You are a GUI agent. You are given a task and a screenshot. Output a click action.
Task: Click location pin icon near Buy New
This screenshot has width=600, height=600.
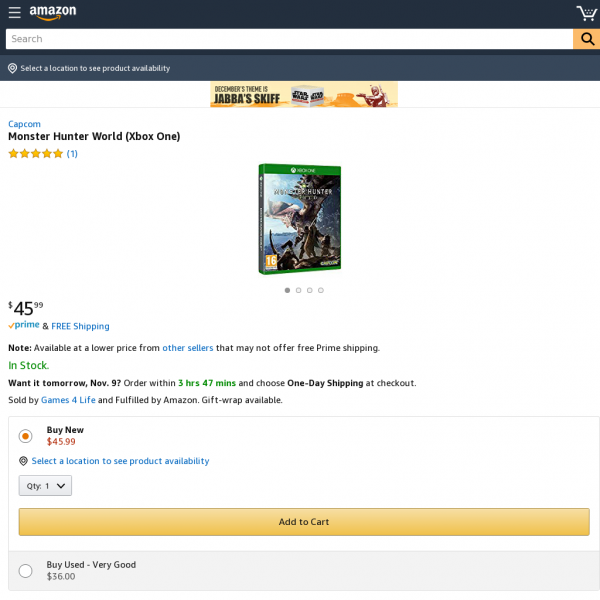tap(23, 461)
